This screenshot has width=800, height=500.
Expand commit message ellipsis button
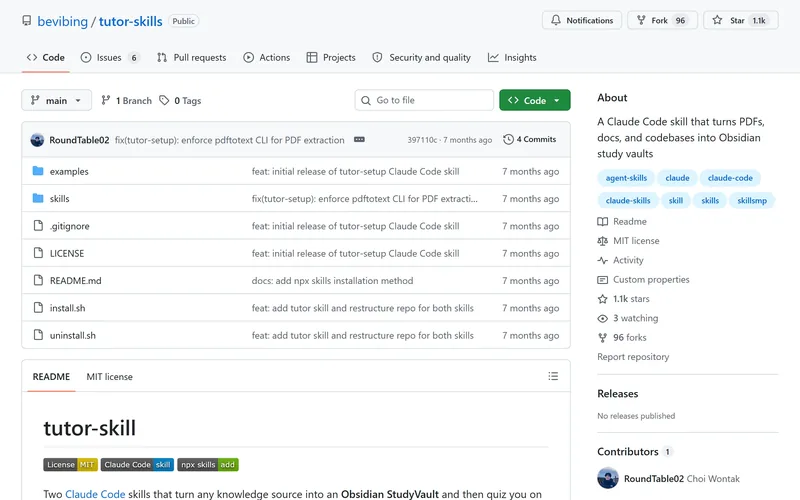pos(359,139)
